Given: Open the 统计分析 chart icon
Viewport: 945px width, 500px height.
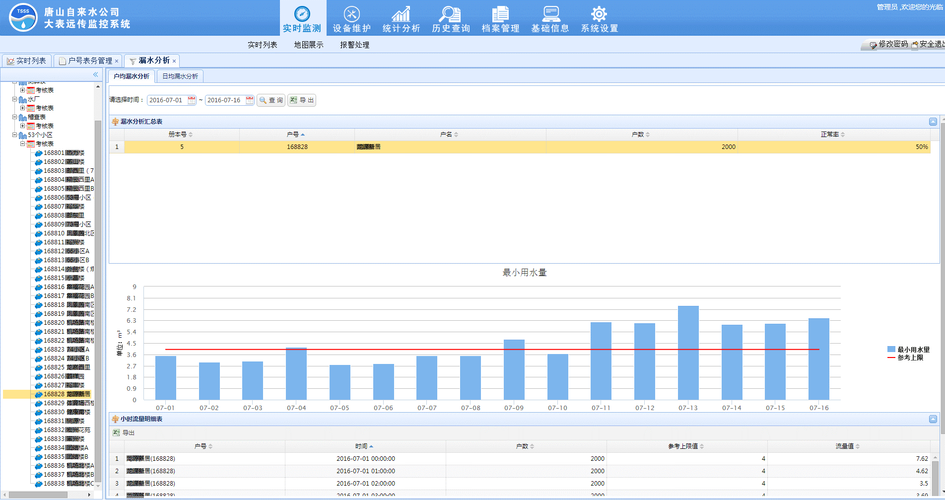Looking at the screenshot, I should click(x=401, y=14).
